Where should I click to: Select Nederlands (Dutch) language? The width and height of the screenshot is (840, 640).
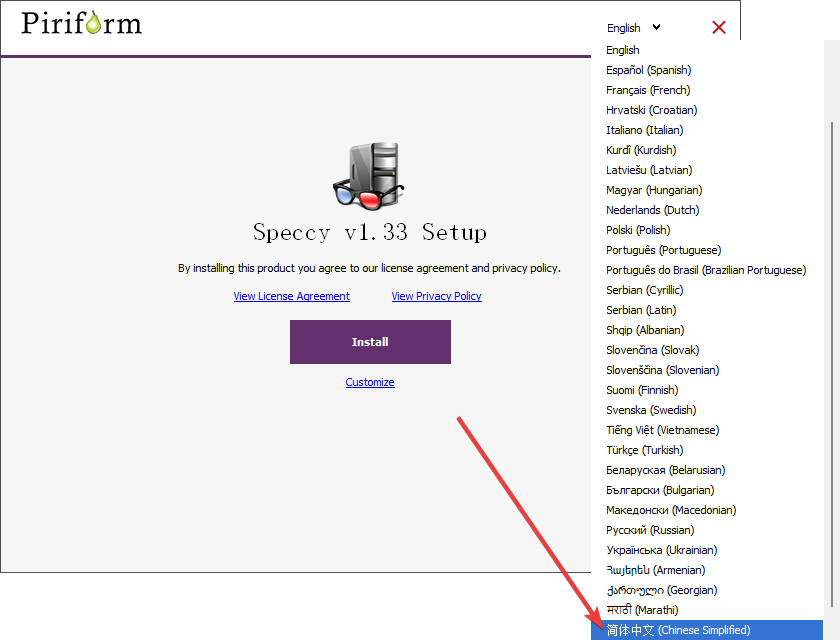click(x=707, y=210)
